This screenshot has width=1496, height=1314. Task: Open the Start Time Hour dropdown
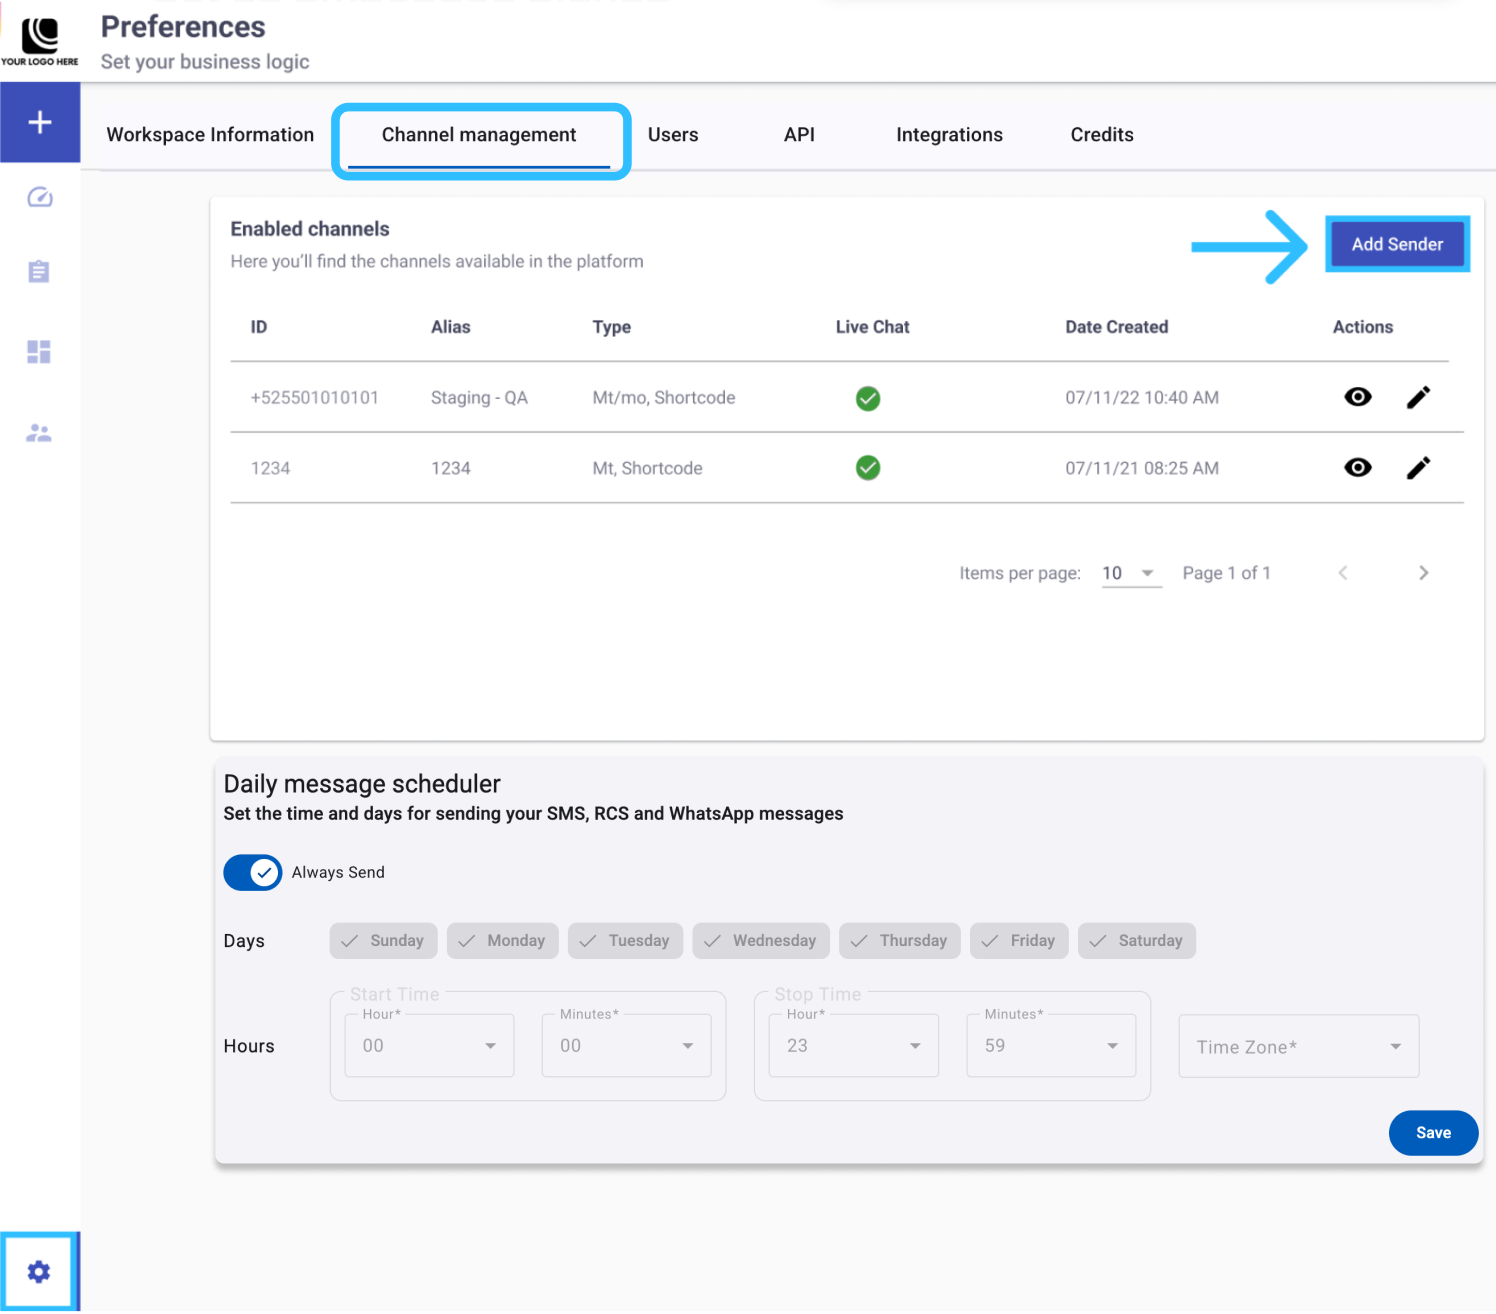[430, 1046]
